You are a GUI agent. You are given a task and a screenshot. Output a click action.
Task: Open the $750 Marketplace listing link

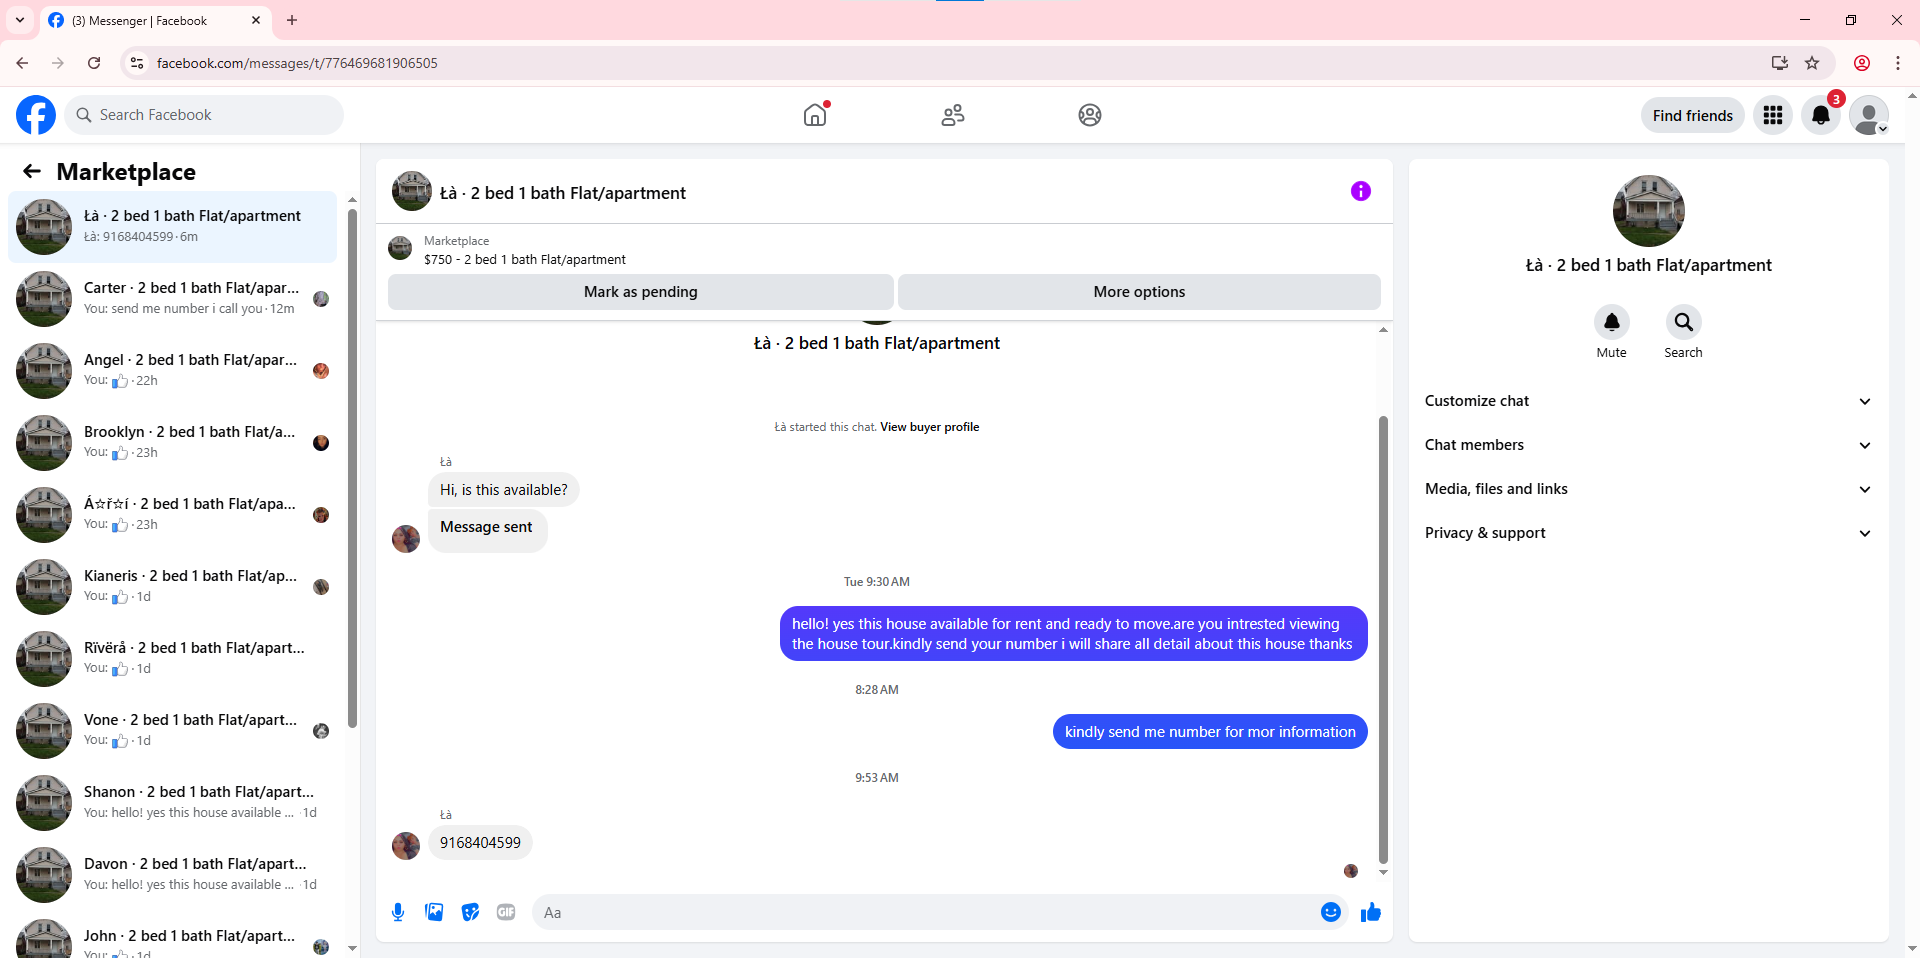click(525, 259)
